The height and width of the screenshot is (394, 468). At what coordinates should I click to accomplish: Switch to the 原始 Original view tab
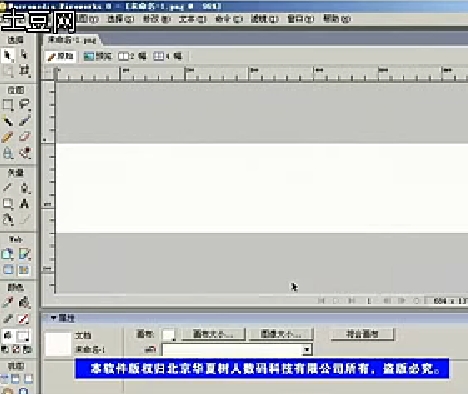(x=61, y=56)
